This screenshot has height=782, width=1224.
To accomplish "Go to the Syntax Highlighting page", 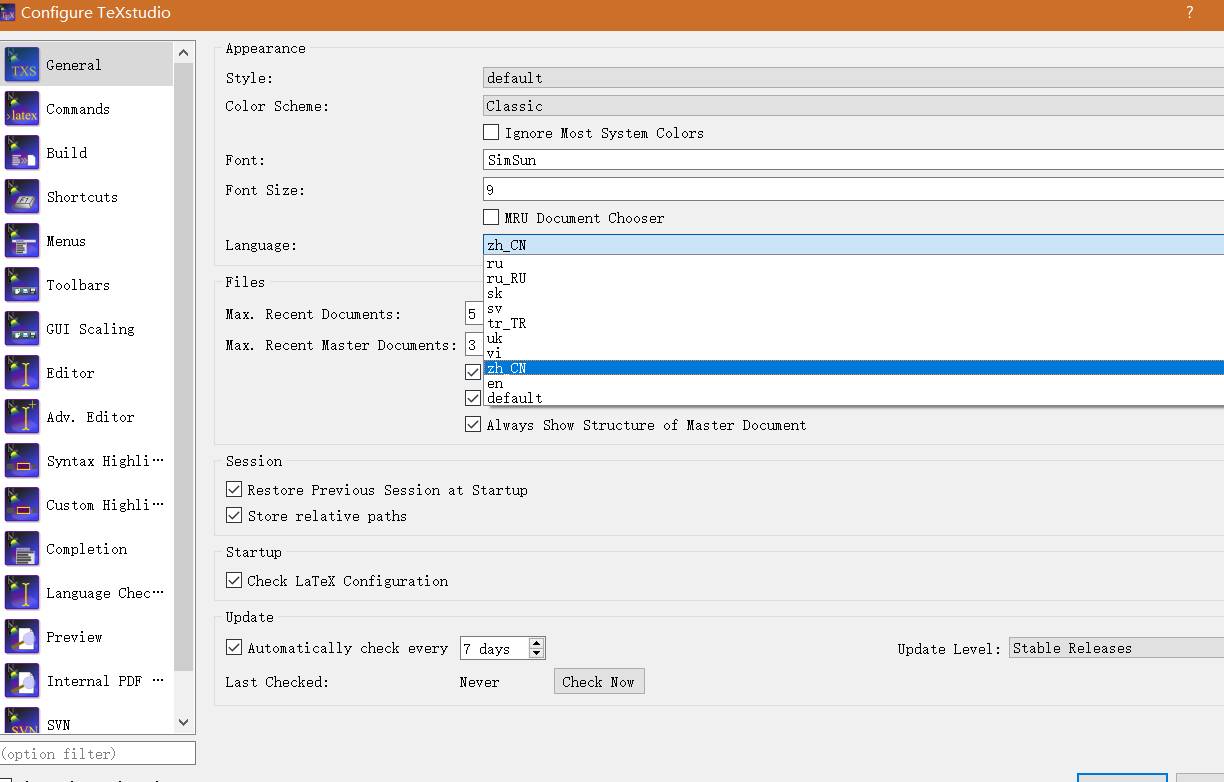I will [x=87, y=461].
